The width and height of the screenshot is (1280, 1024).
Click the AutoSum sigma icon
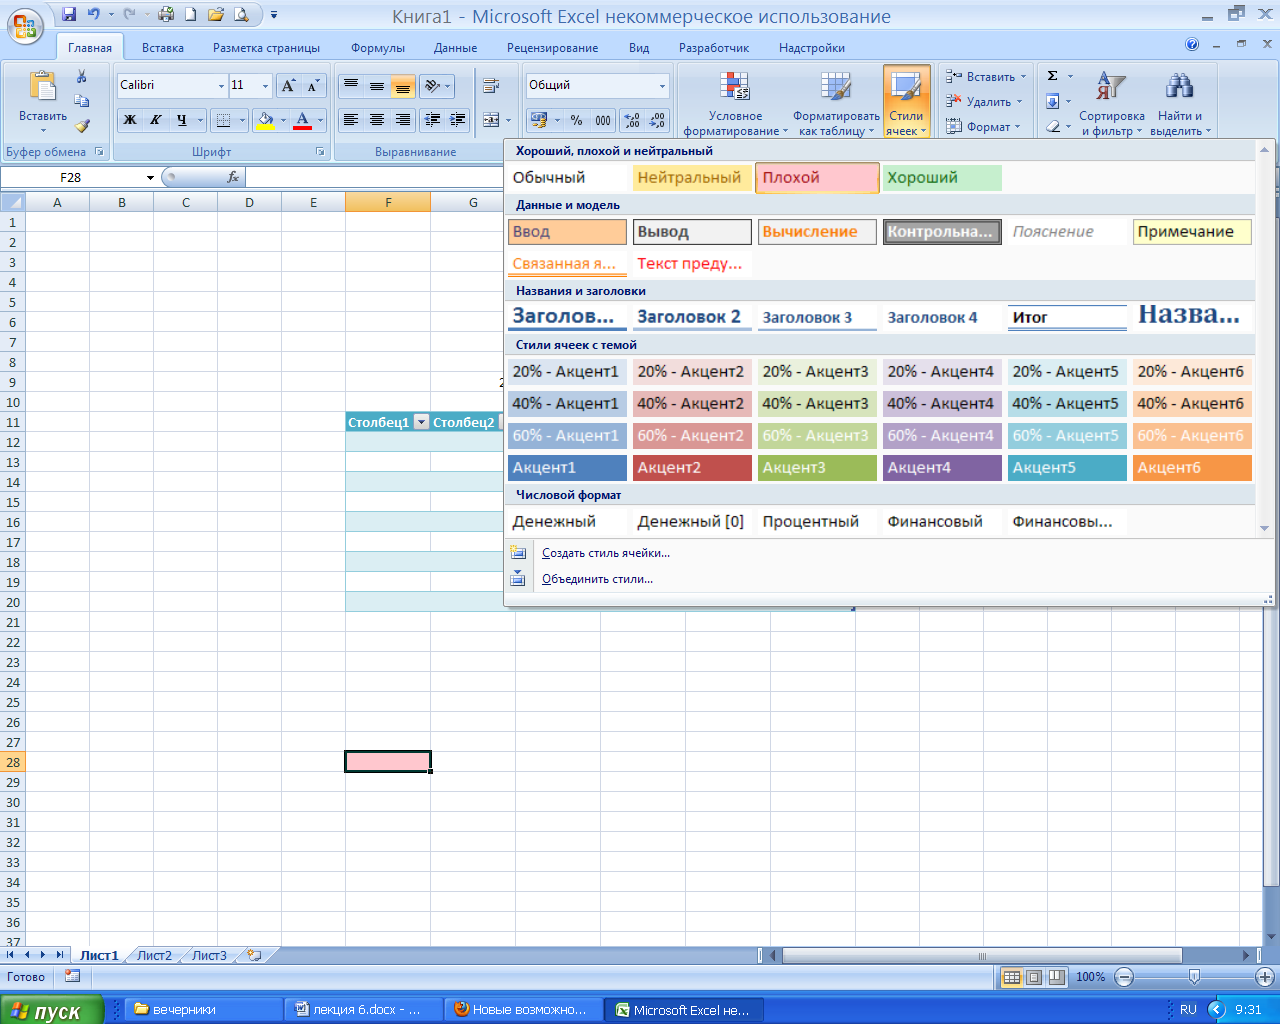coord(1053,76)
